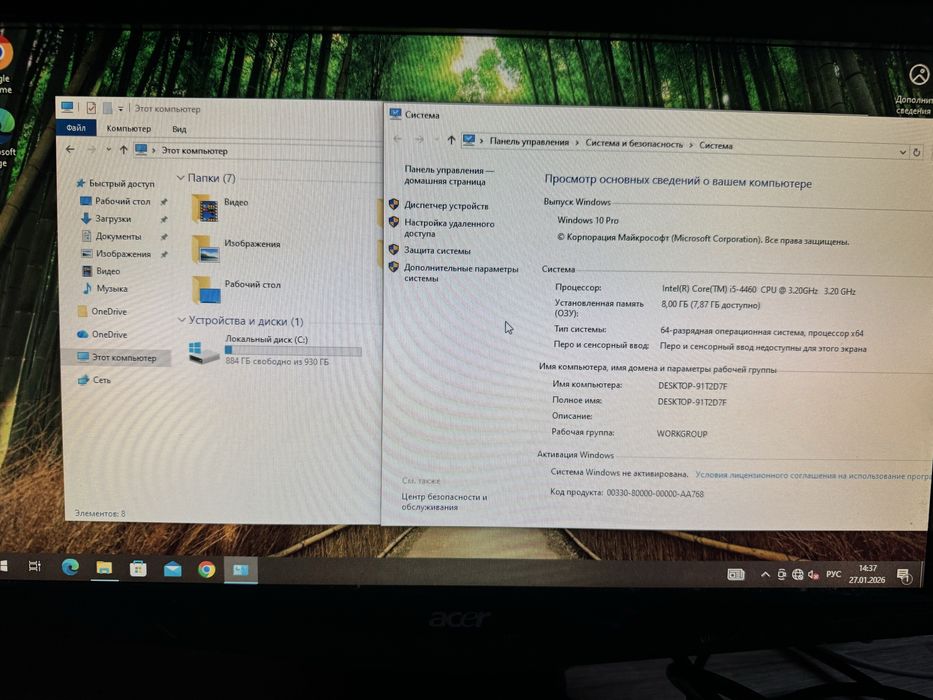Launch Microsoft Edge from taskbar
This screenshot has height=700, width=933.
tap(70, 567)
